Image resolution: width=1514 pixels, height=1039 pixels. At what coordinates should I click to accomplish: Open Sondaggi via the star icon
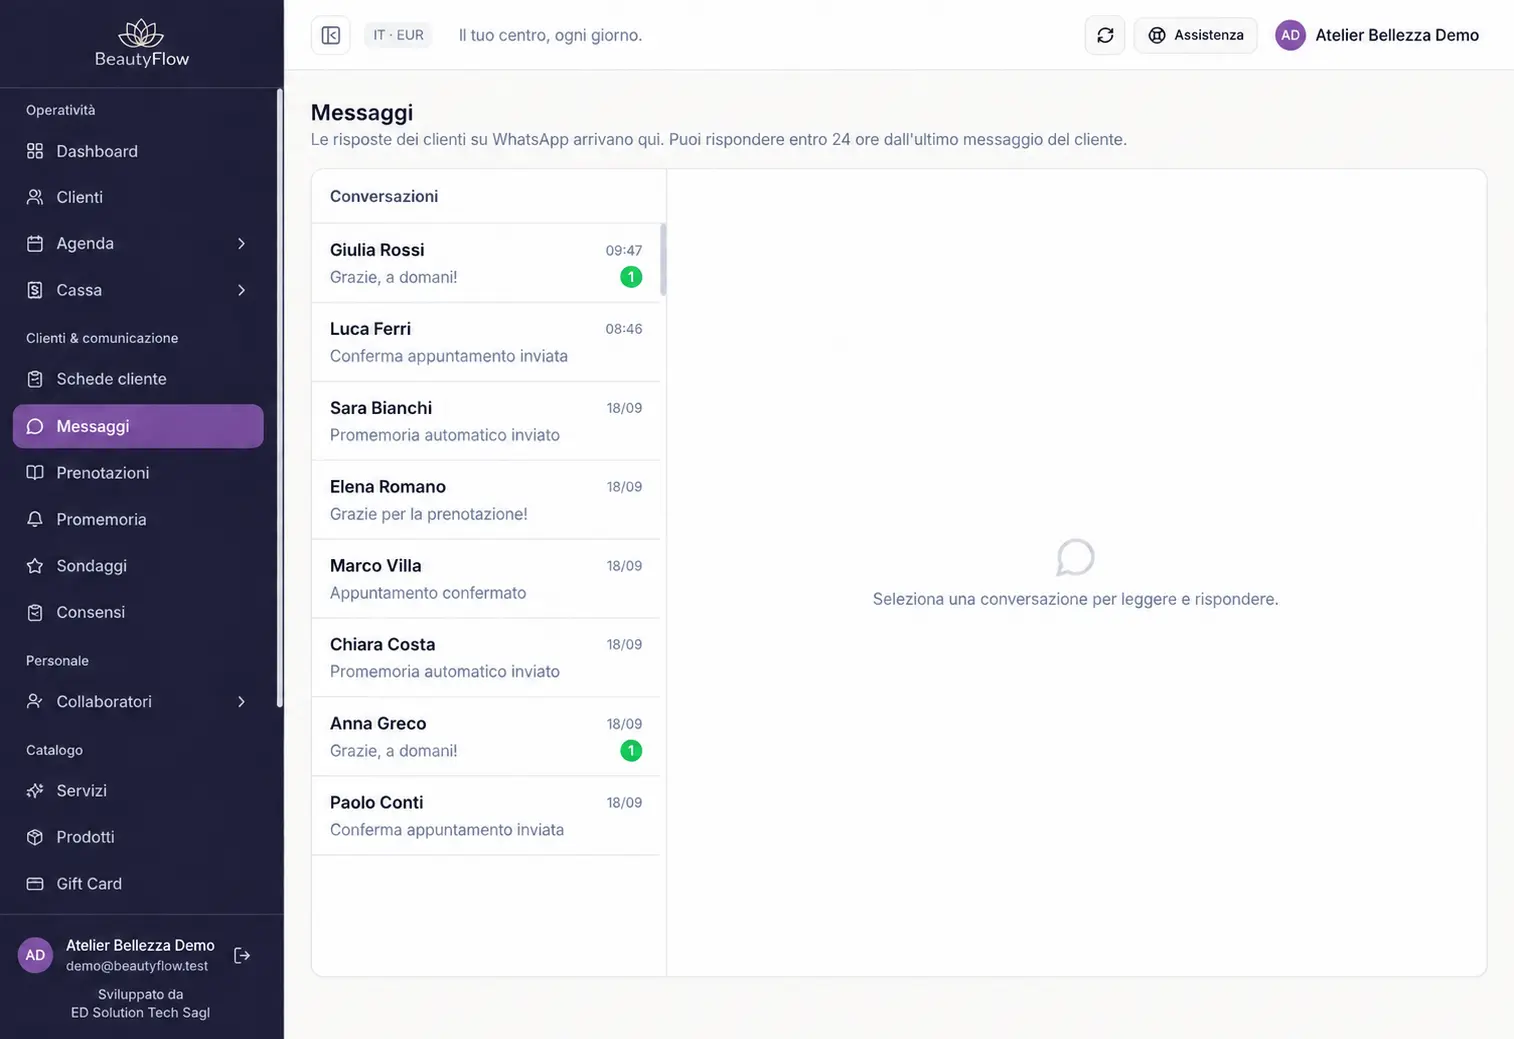click(35, 566)
